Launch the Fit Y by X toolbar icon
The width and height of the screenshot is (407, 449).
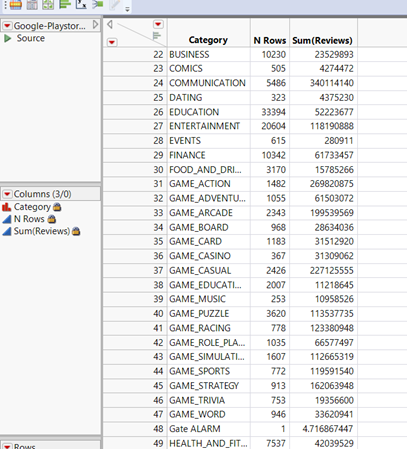coord(81,4)
